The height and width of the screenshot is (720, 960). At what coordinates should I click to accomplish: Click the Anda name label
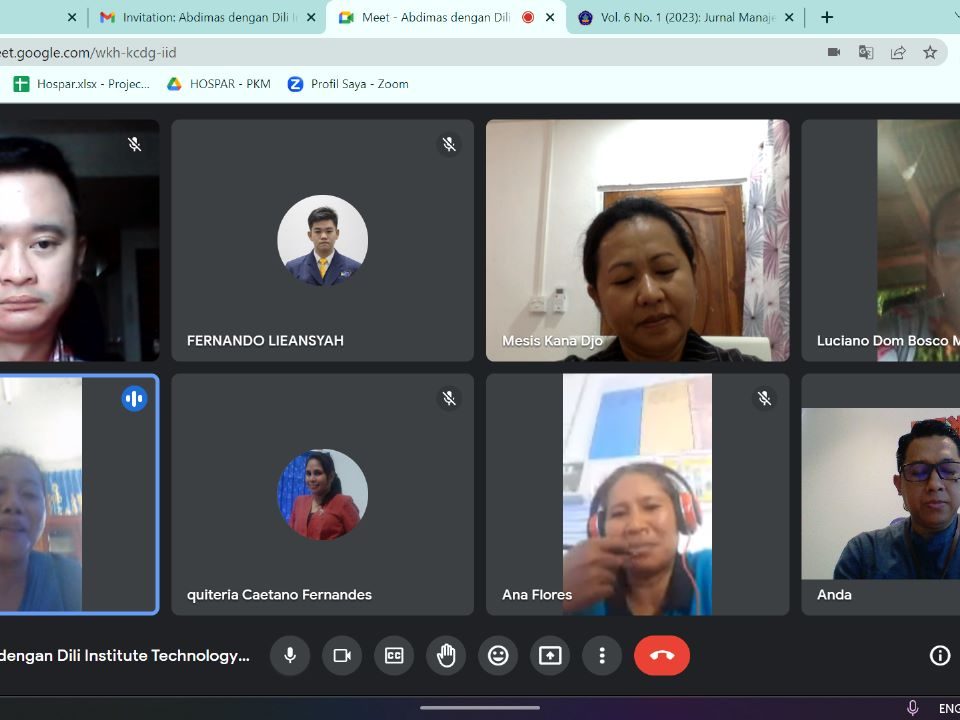click(x=834, y=594)
